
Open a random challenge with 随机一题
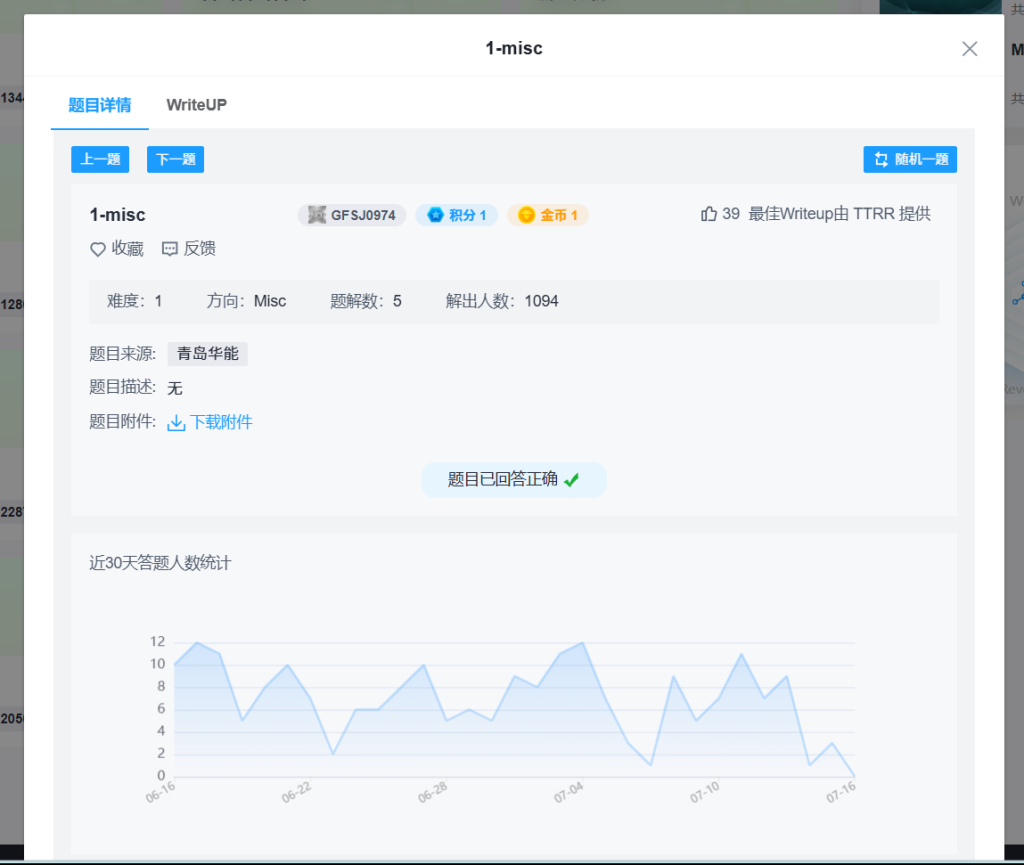tap(910, 160)
